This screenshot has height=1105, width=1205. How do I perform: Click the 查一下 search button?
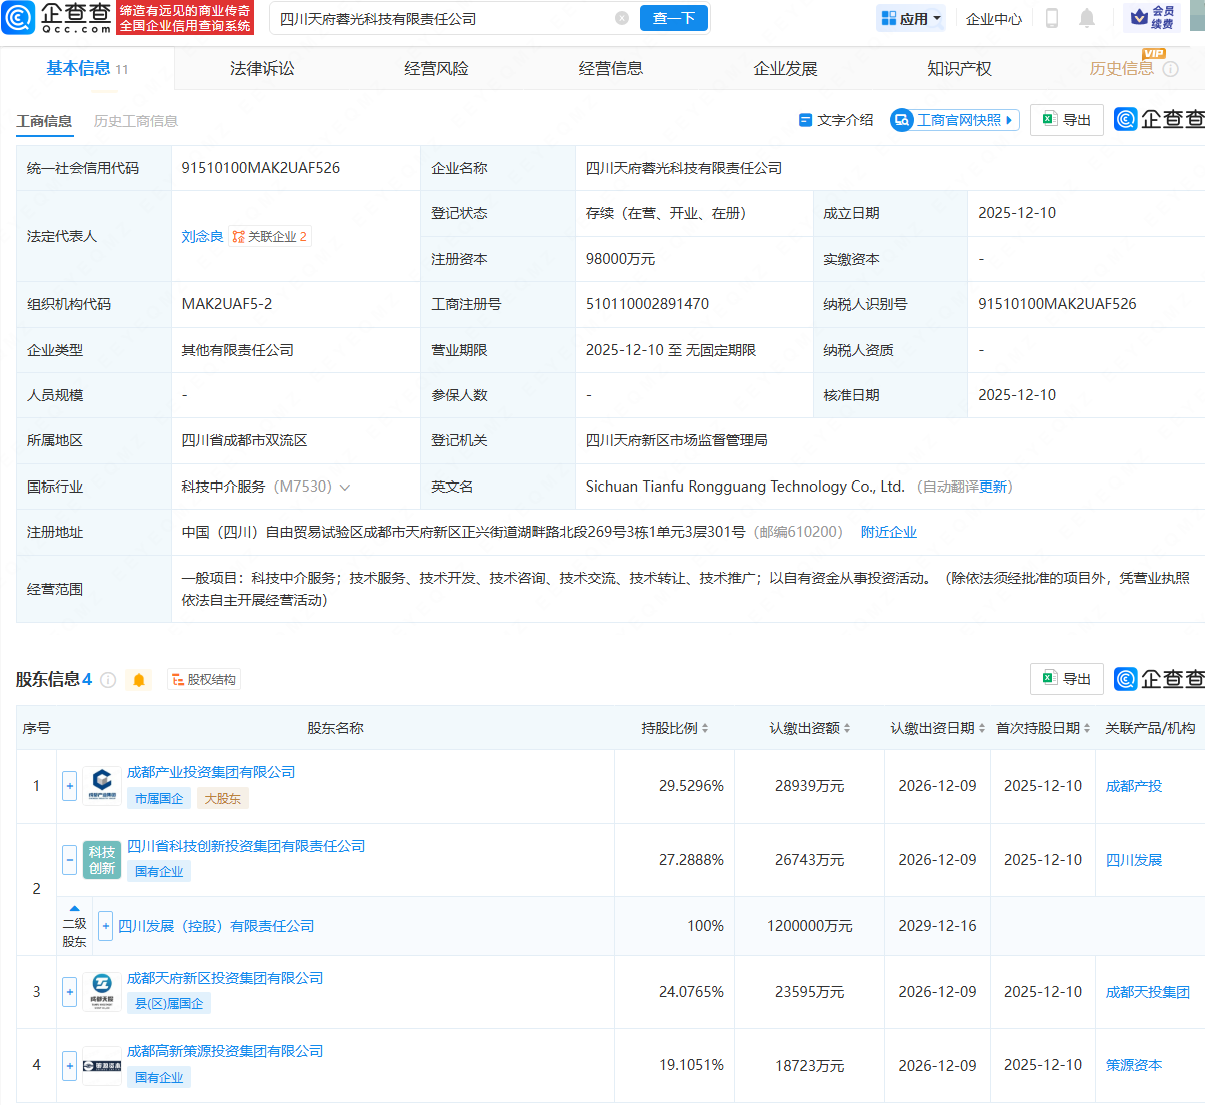click(x=673, y=18)
